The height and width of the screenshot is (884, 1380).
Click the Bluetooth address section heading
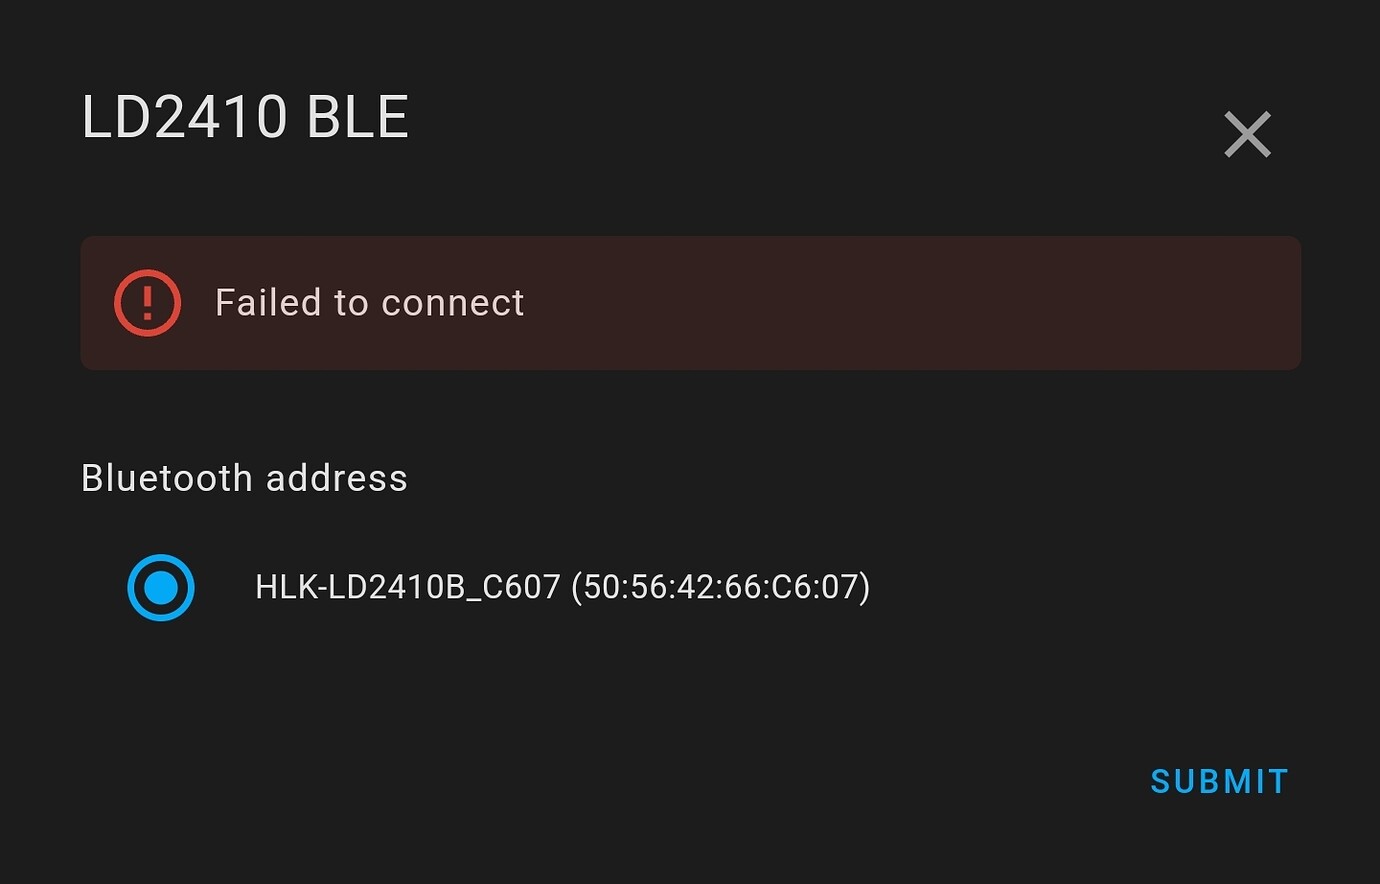(244, 478)
